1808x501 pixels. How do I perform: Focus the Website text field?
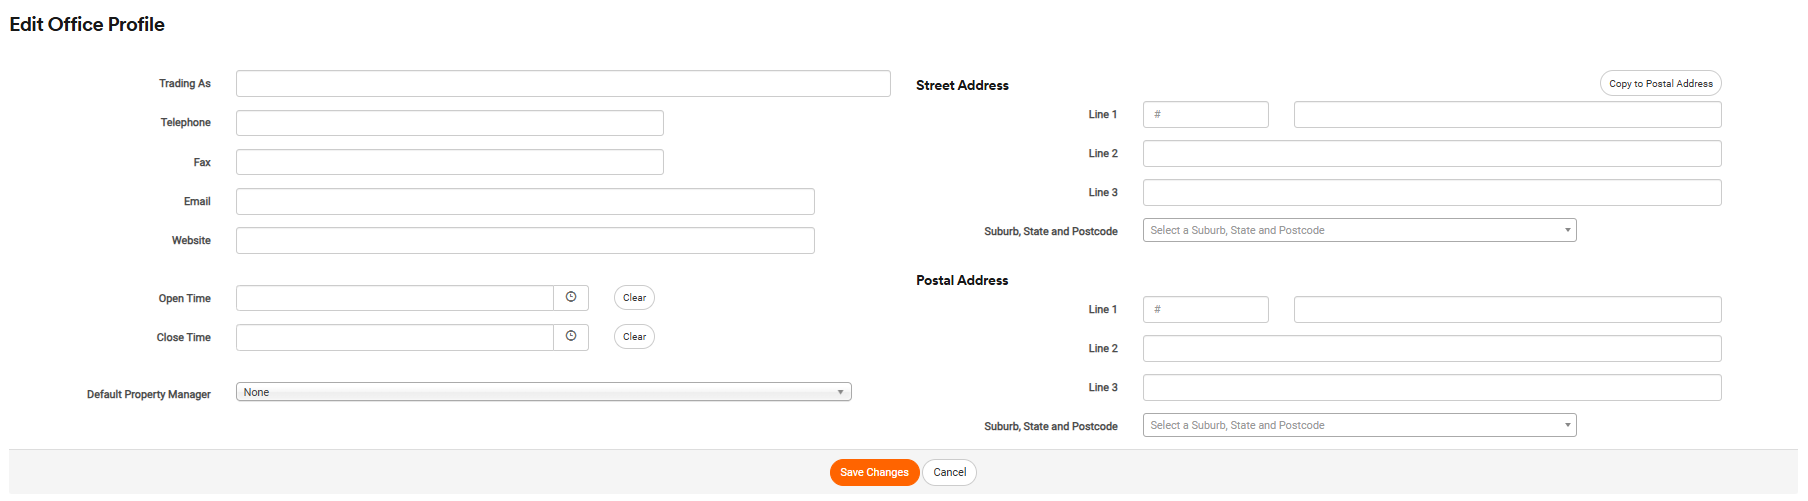pyautogui.click(x=525, y=241)
